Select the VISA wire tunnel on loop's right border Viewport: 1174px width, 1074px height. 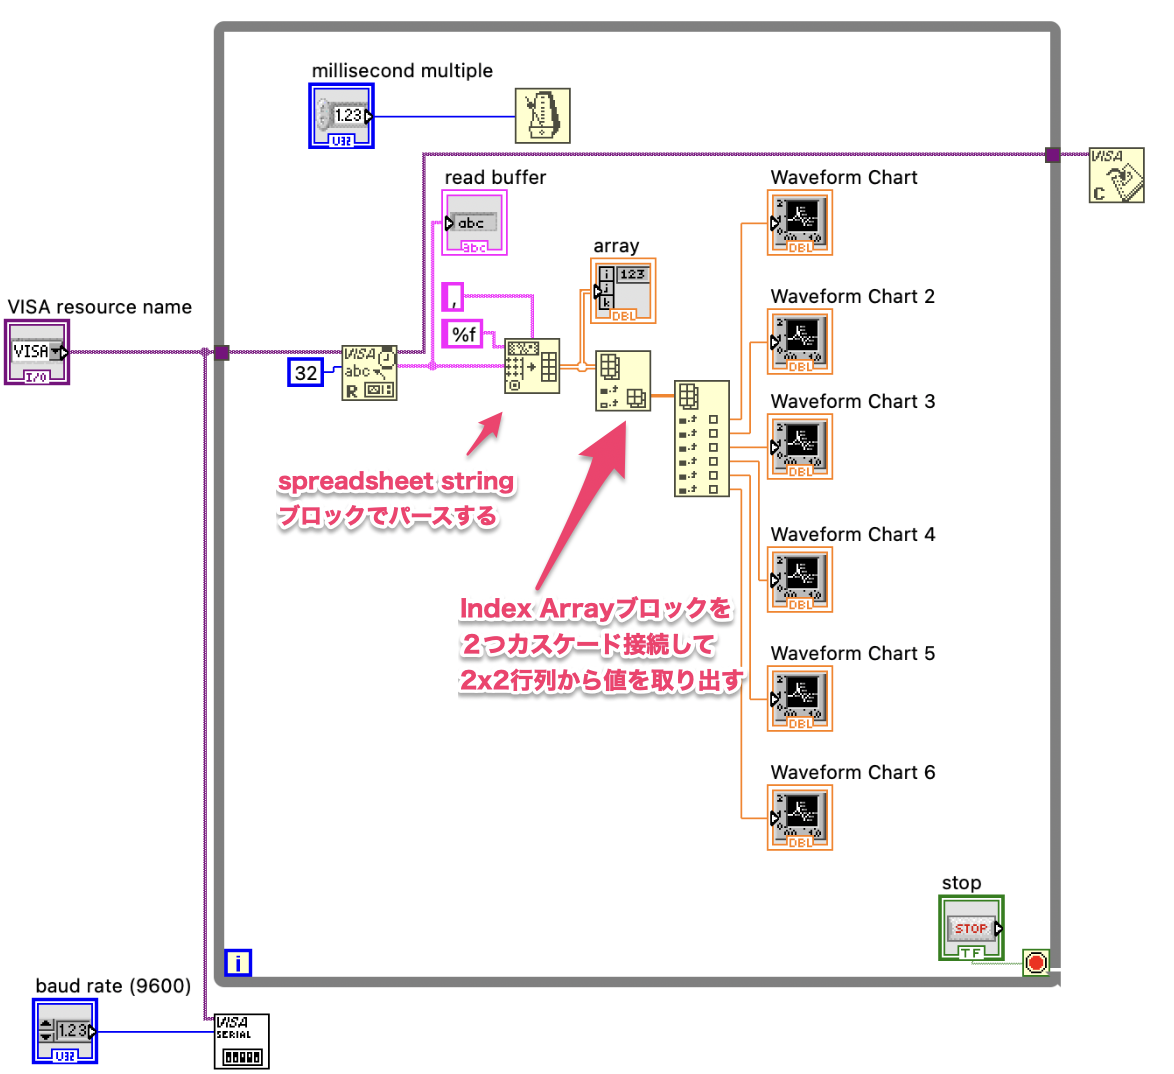click(x=1053, y=155)
